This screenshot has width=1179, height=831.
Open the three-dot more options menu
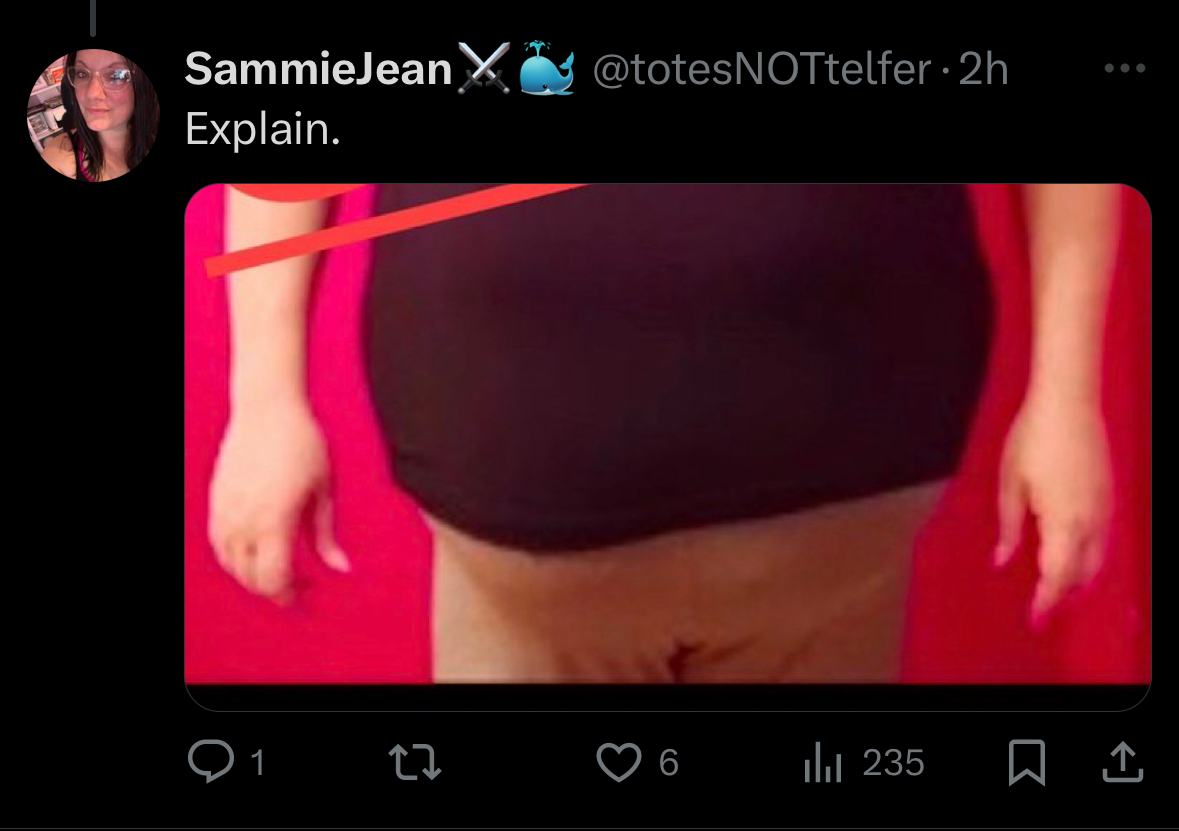click(1125, 68)
